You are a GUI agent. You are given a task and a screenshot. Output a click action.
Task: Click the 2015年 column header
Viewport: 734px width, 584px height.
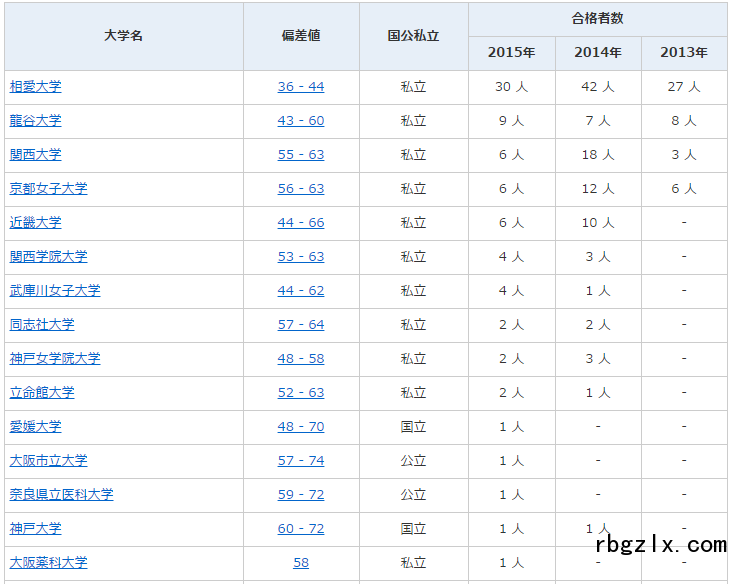tap(512, 53)
